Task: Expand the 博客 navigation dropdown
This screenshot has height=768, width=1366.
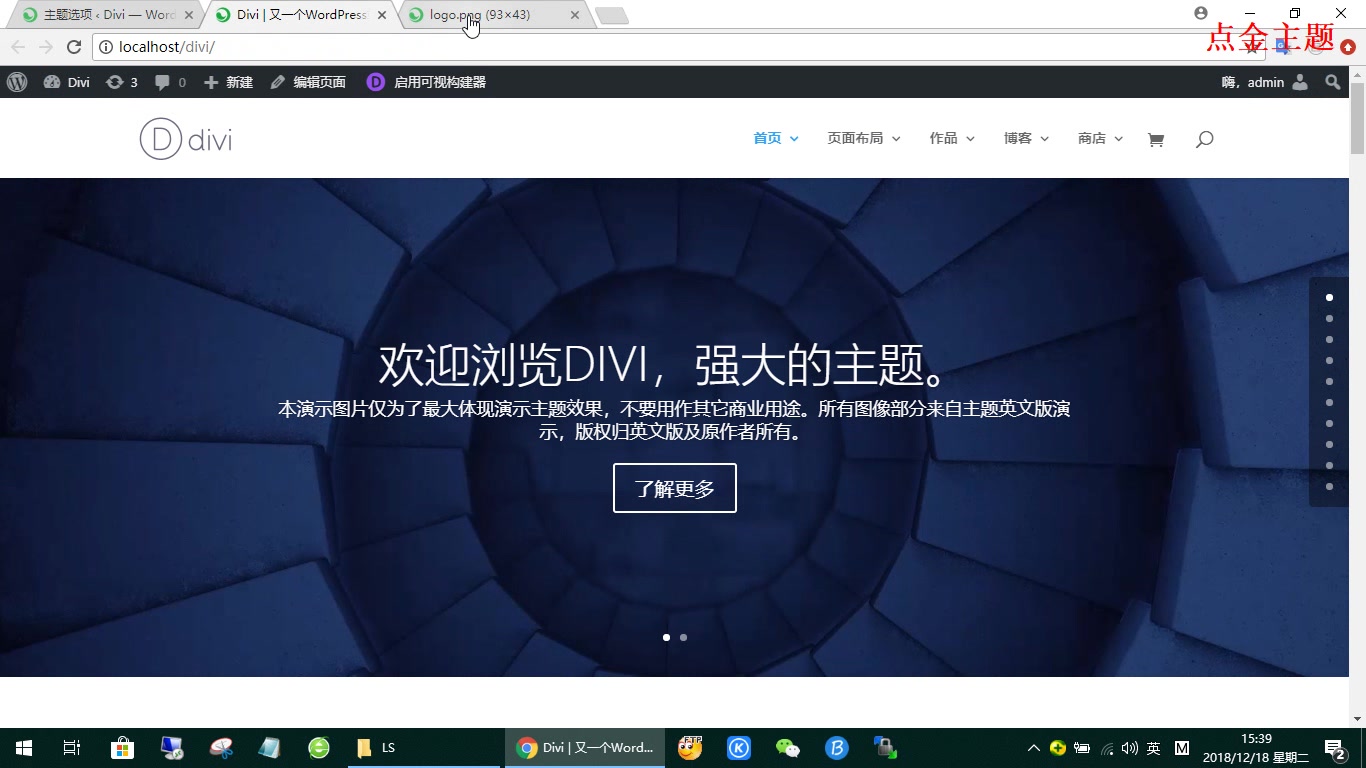Action: 1026,138
